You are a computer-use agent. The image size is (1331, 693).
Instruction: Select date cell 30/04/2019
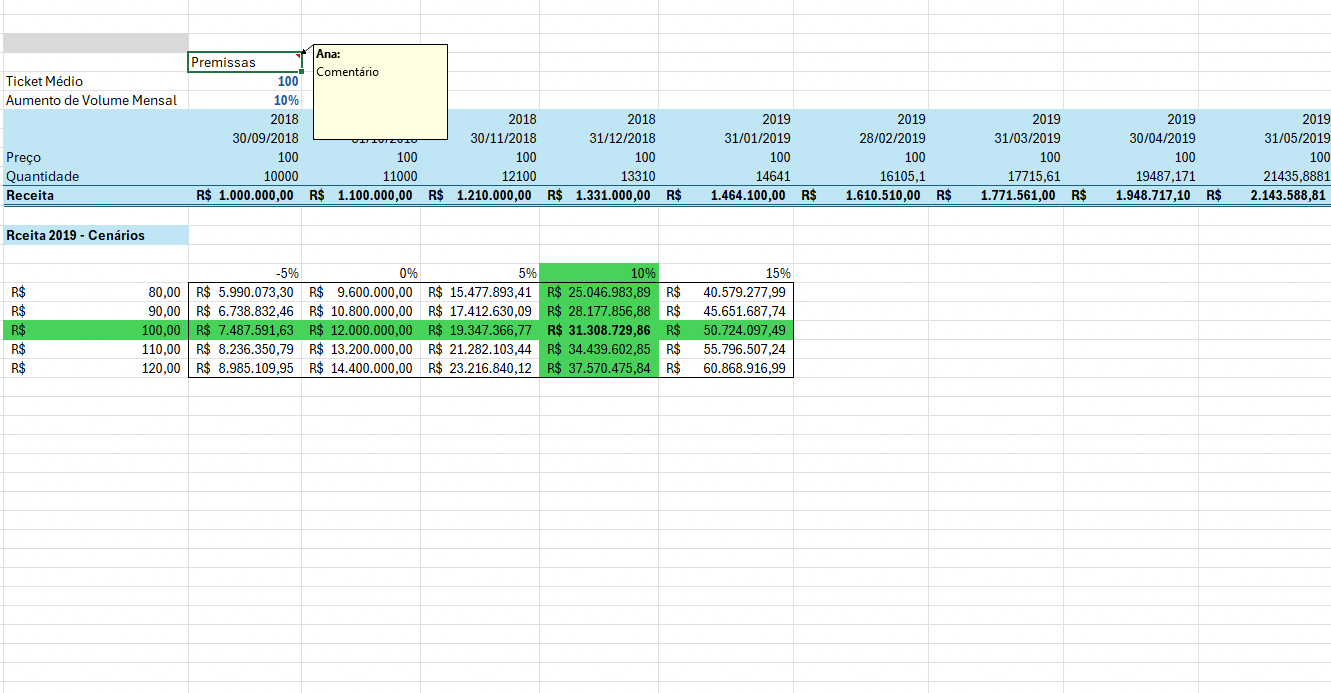coord(1131,138)
